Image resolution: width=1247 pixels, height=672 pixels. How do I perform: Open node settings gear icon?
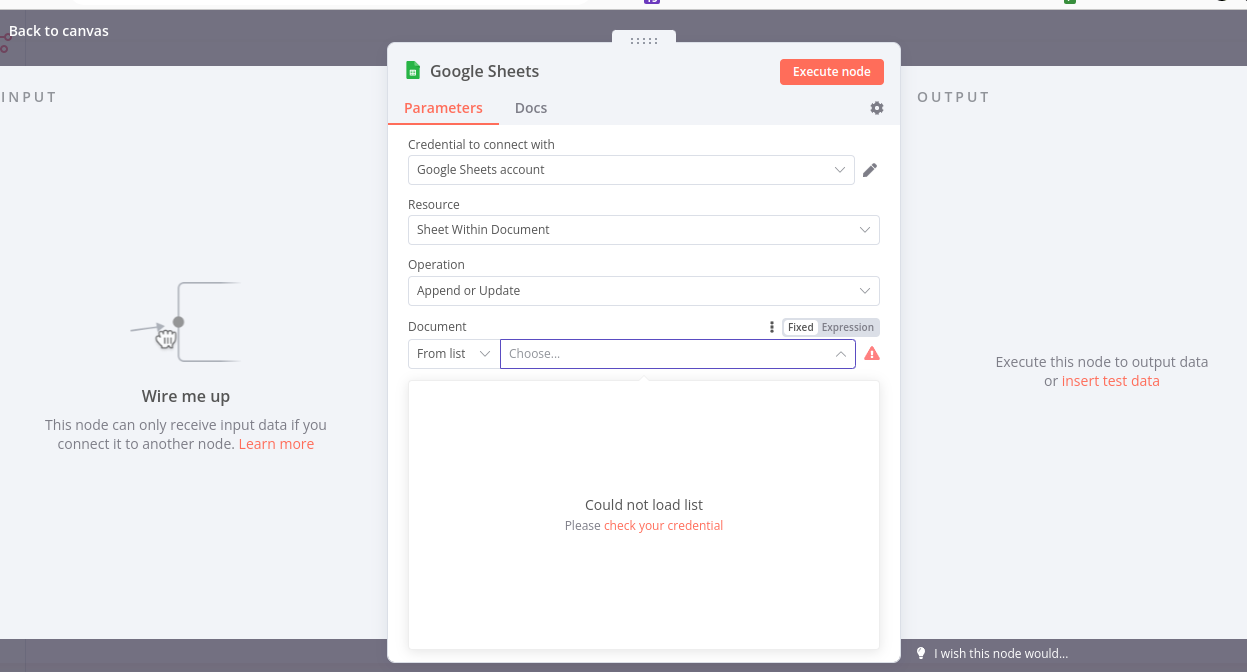(877, 108)
